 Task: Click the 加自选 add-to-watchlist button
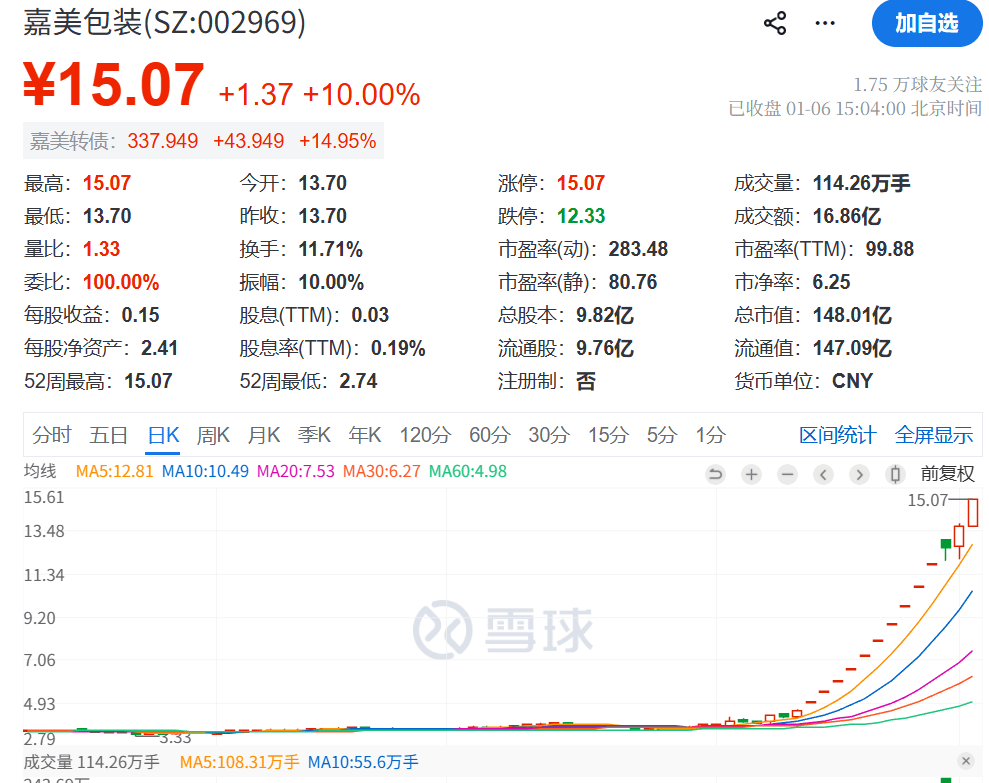point(927,22)
